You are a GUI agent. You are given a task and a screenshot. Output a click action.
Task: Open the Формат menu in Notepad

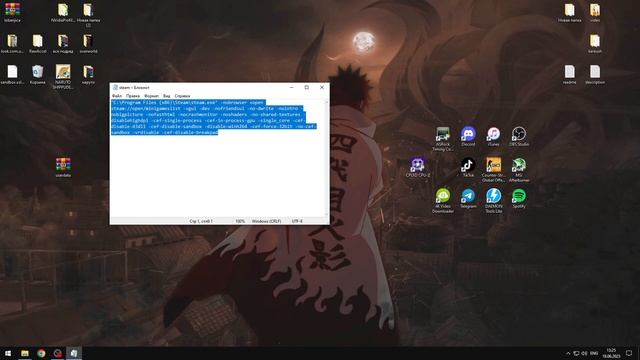[x=151, y=96]
